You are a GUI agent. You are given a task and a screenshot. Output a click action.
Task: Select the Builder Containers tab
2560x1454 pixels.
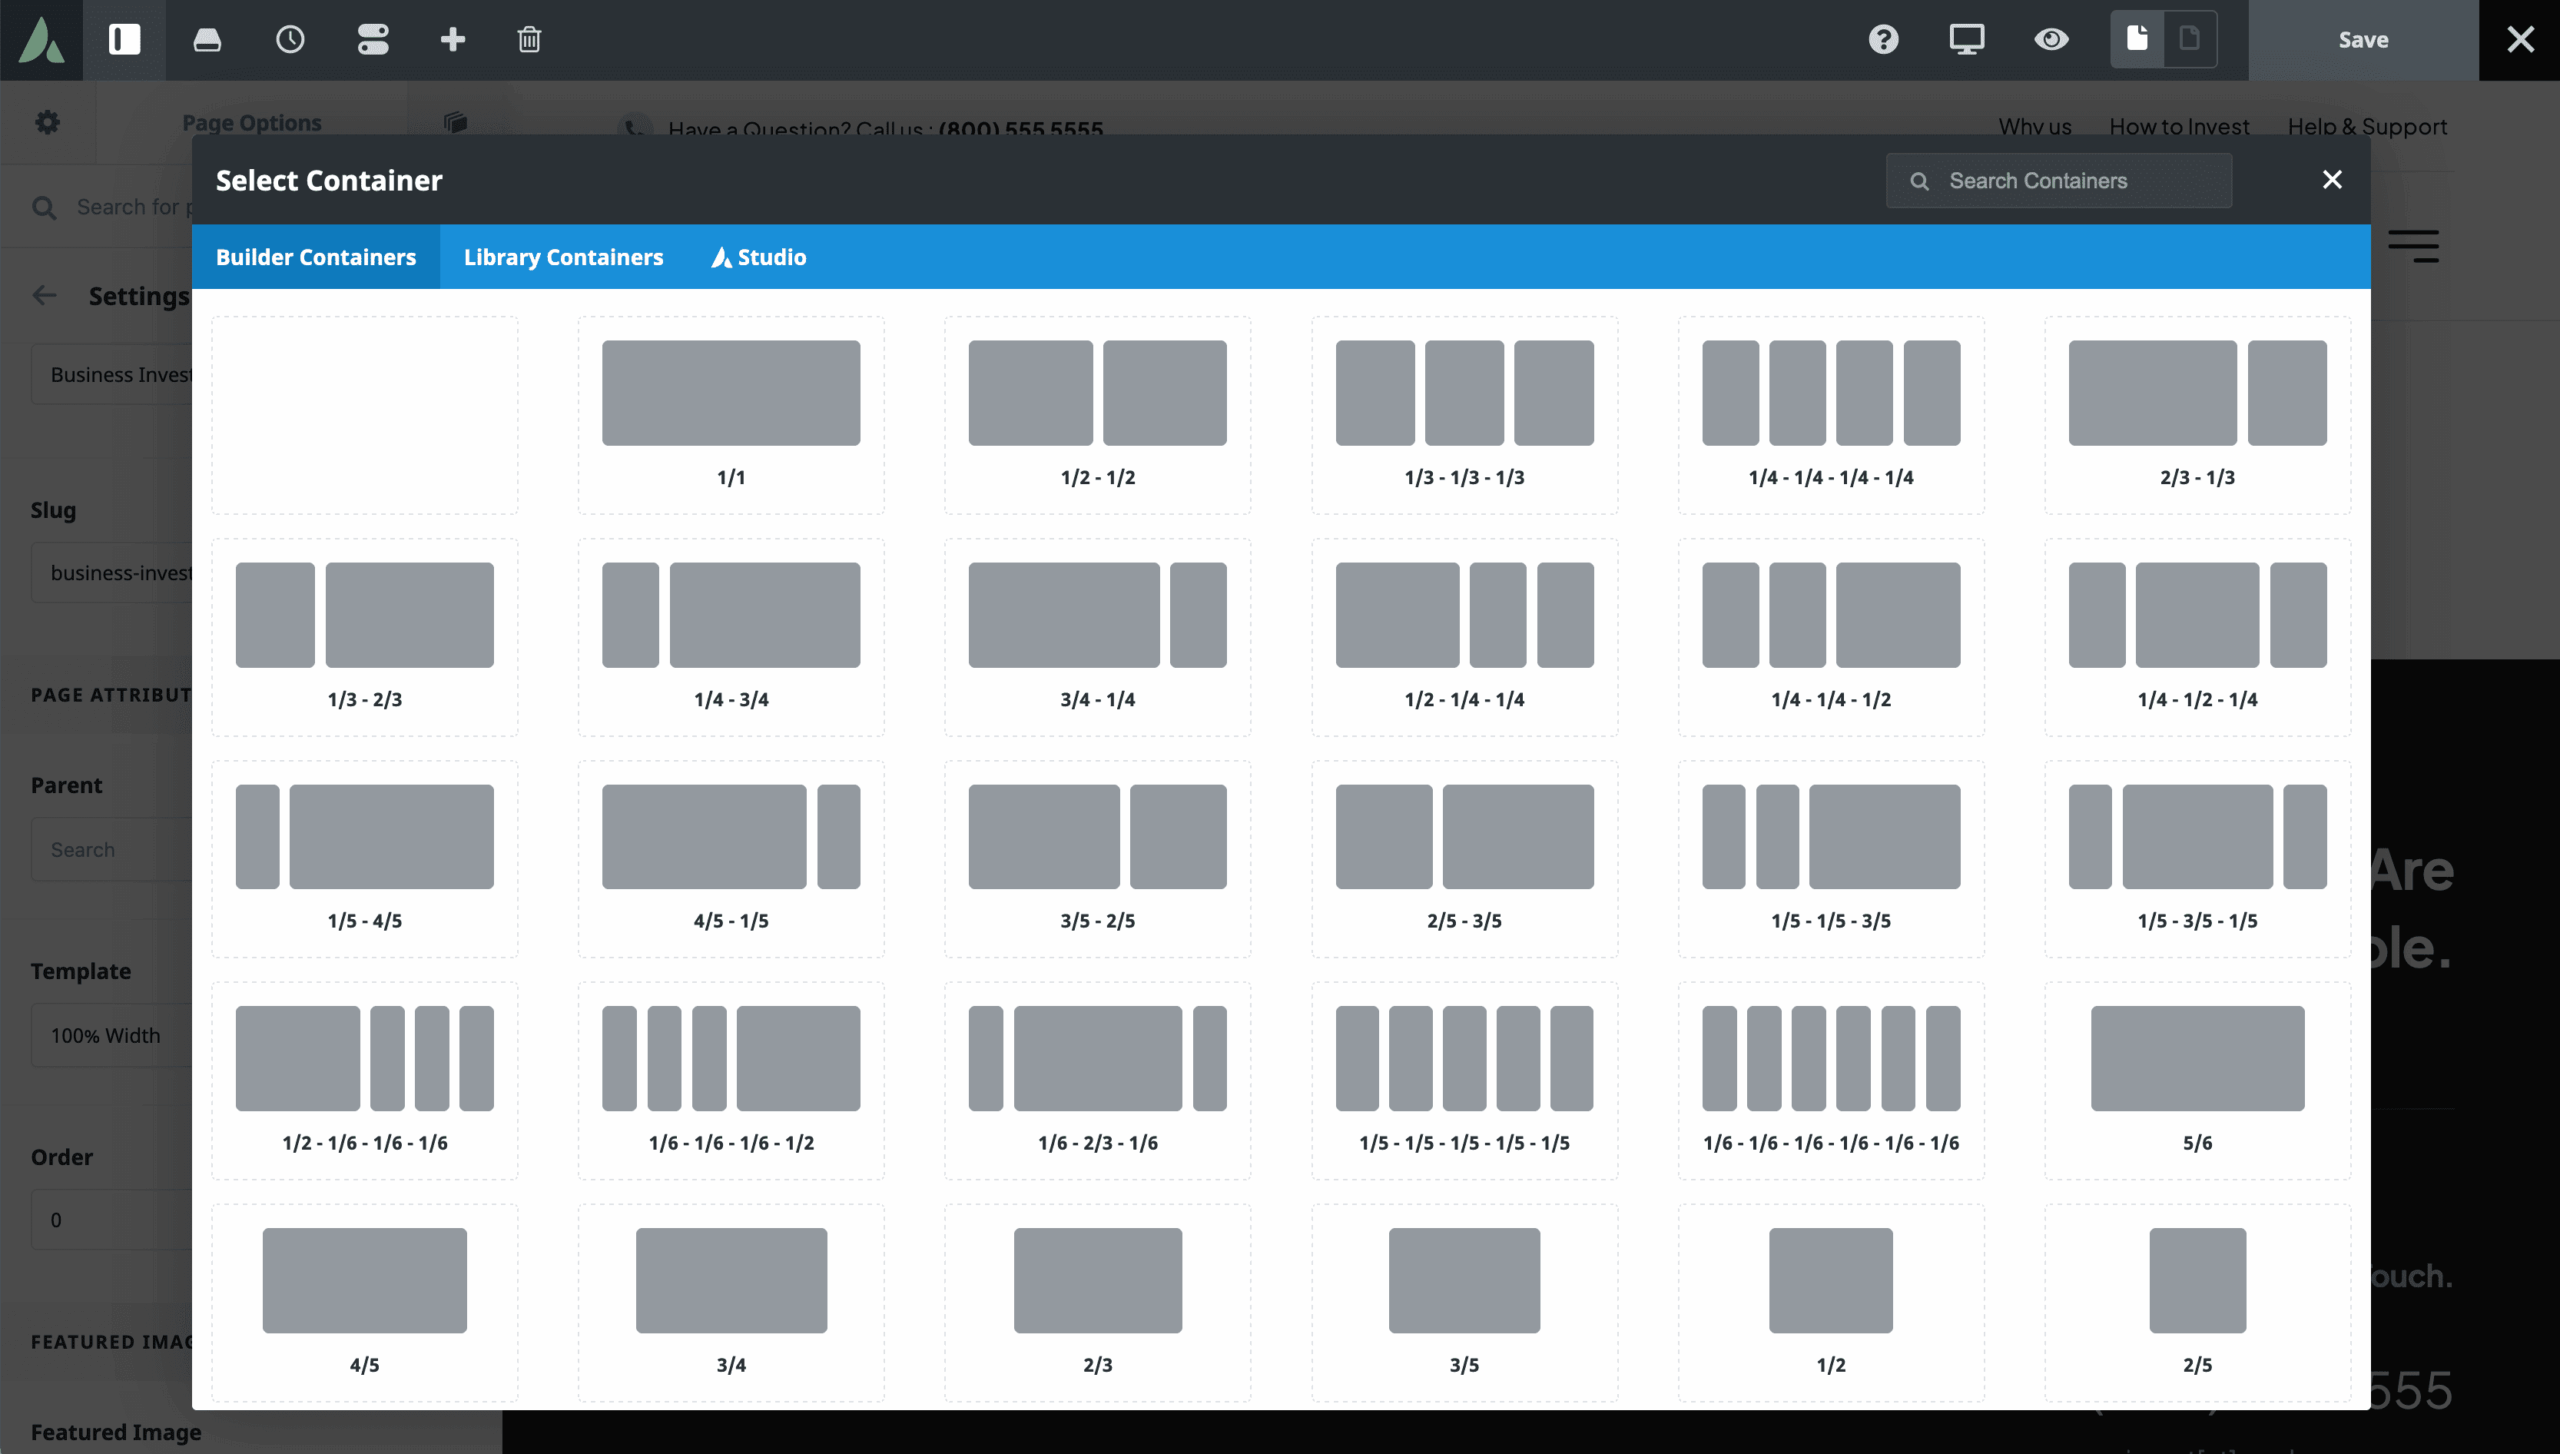[x=316, y=257]
